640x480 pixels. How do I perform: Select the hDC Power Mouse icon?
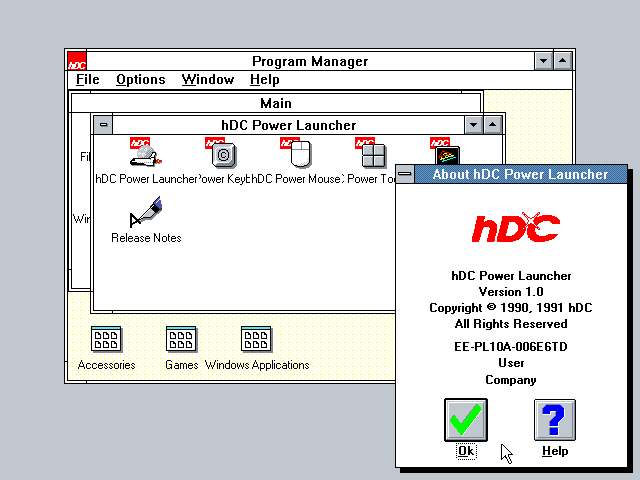coord(297,153)
